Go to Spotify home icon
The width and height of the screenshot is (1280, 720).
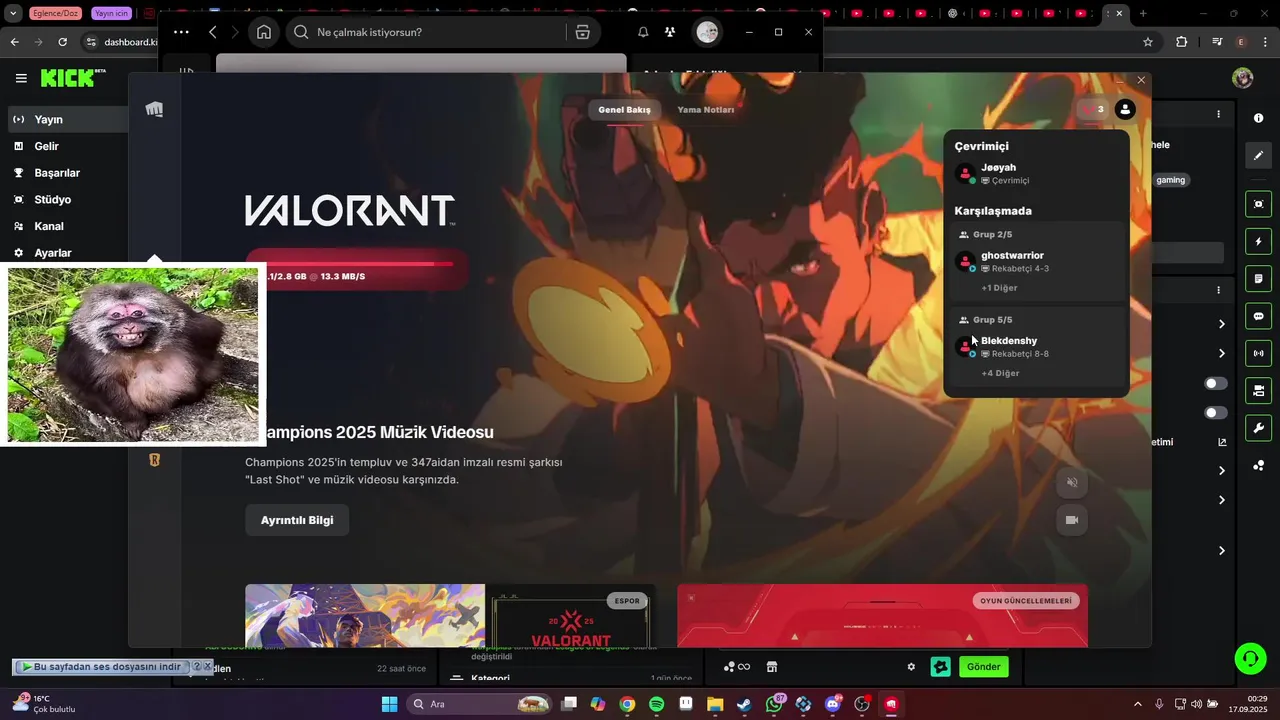pos(264,32)
